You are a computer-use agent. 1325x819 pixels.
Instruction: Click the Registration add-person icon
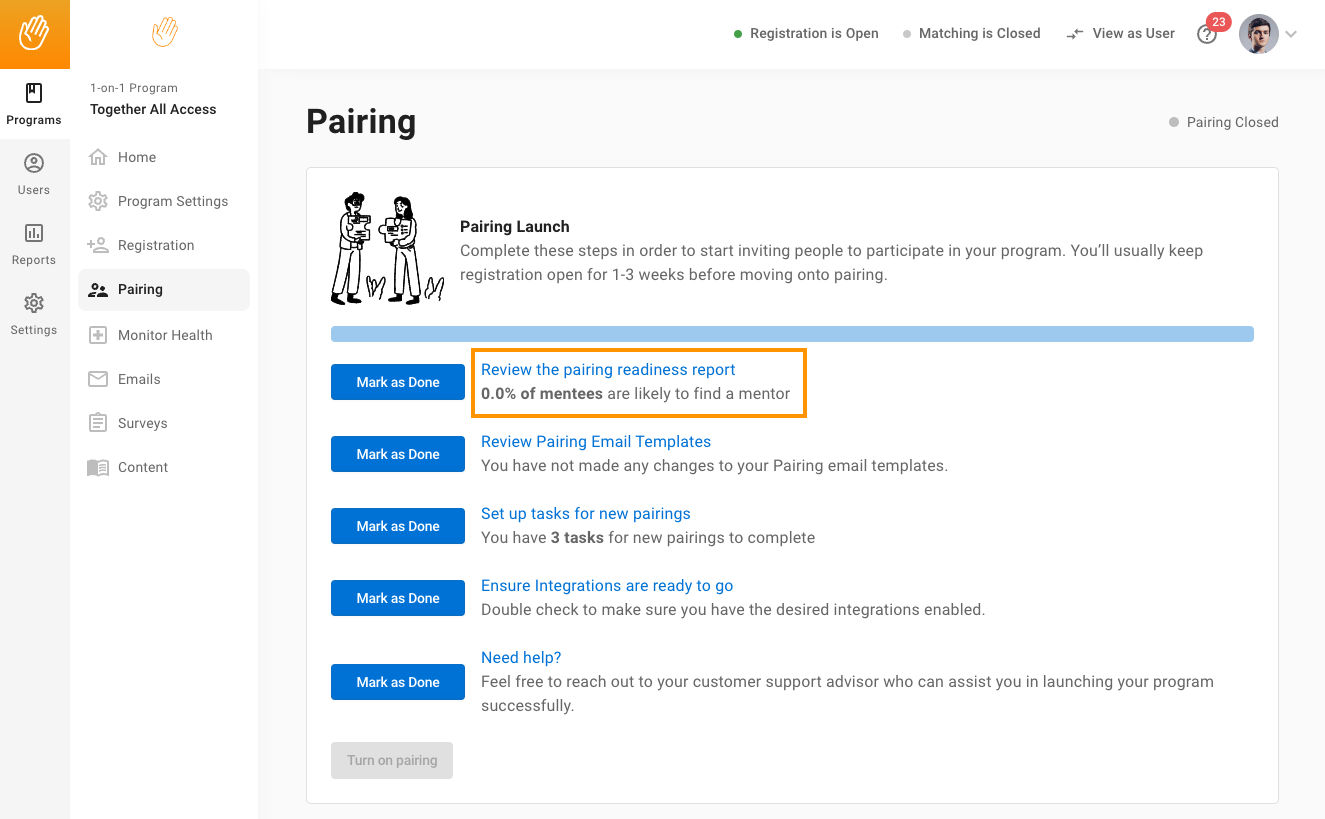(x=98, y=245)
